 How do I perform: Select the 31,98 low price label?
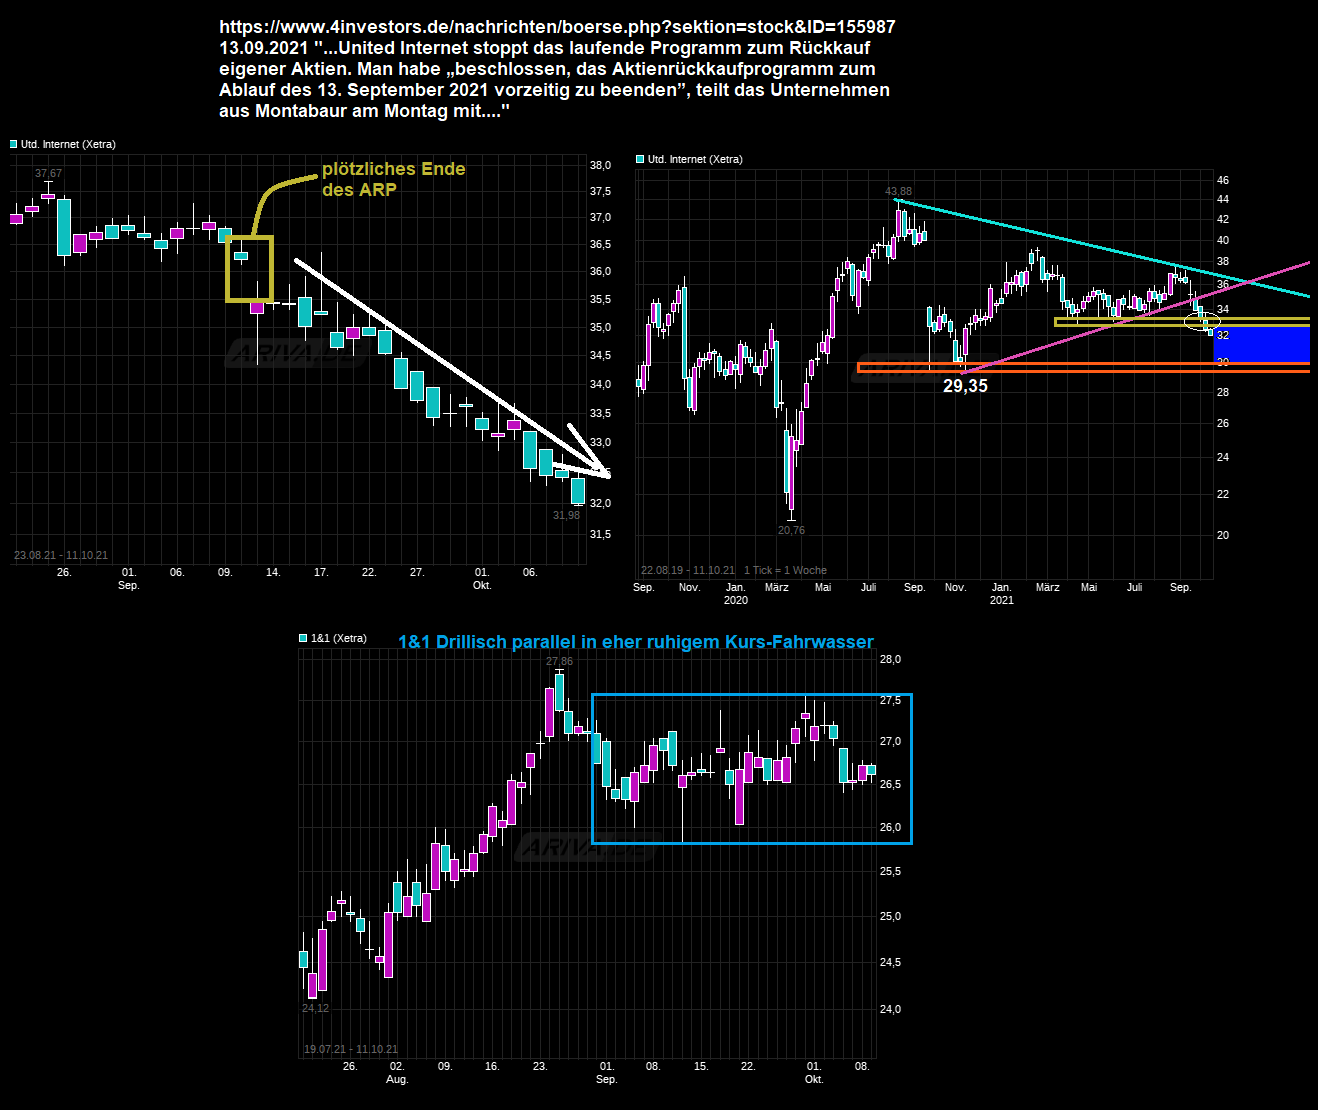point(566,516)
